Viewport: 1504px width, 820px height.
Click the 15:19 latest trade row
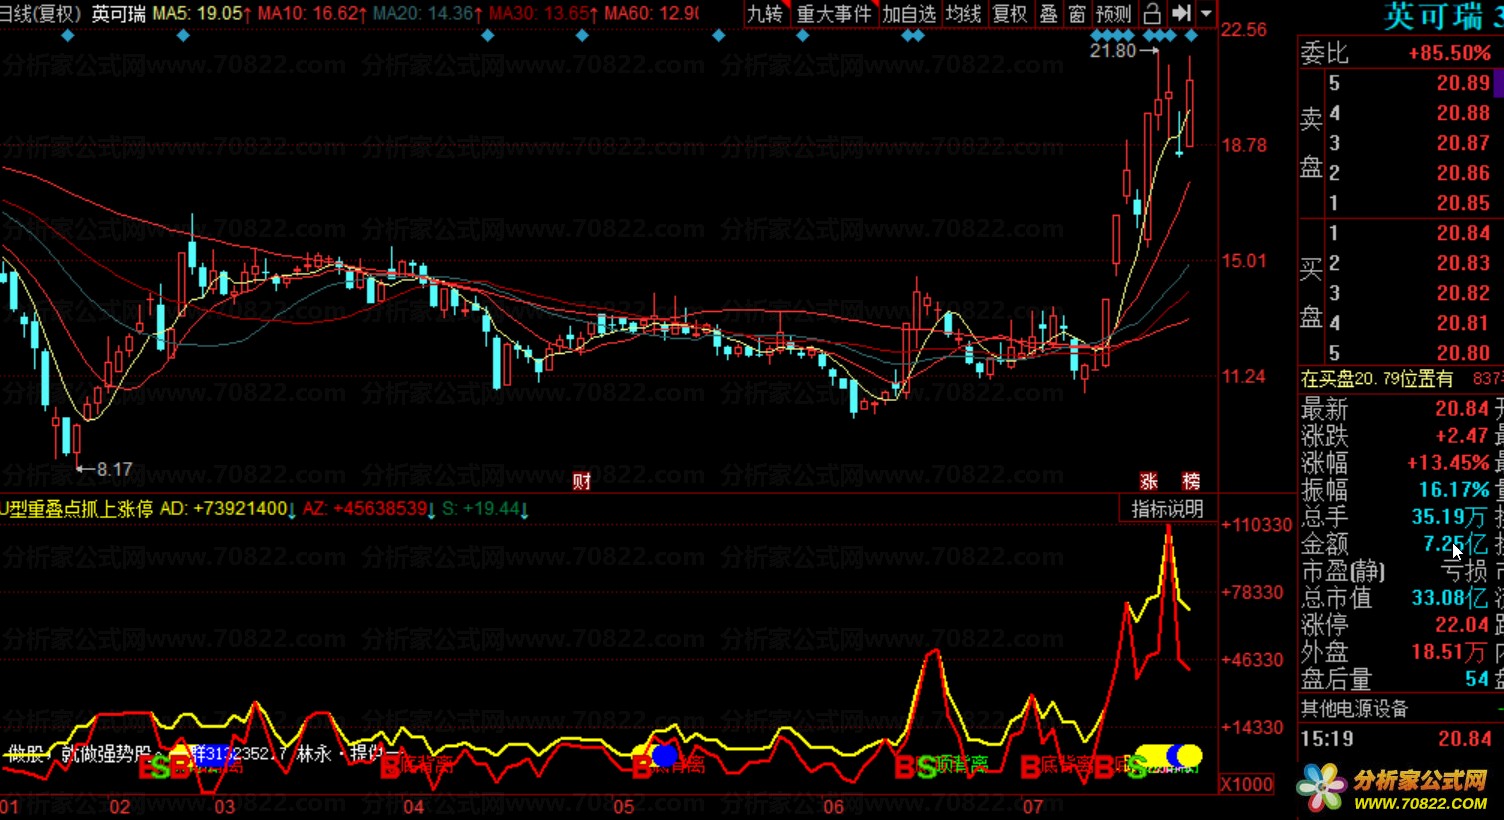coord(1396,739)
